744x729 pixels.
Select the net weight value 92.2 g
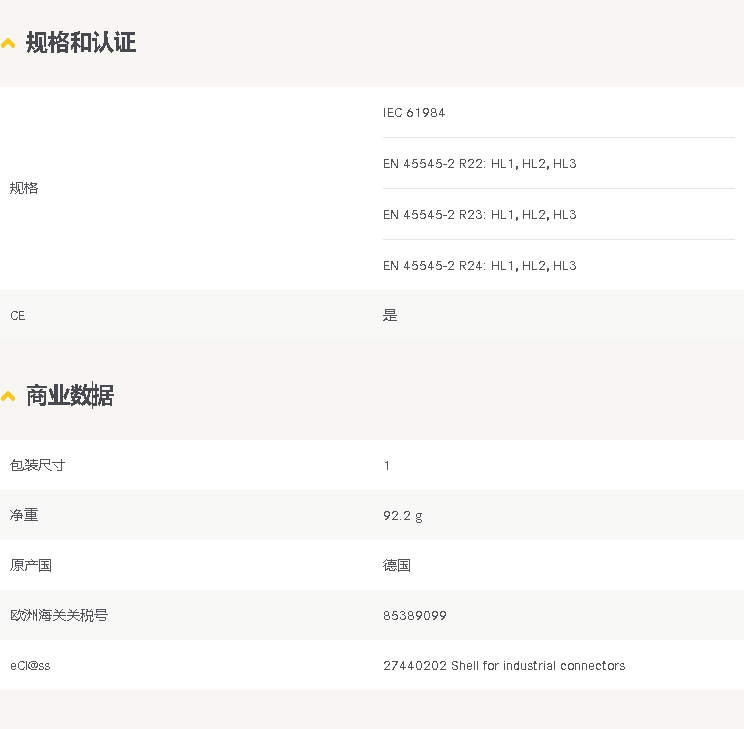[x=403, y=516]
